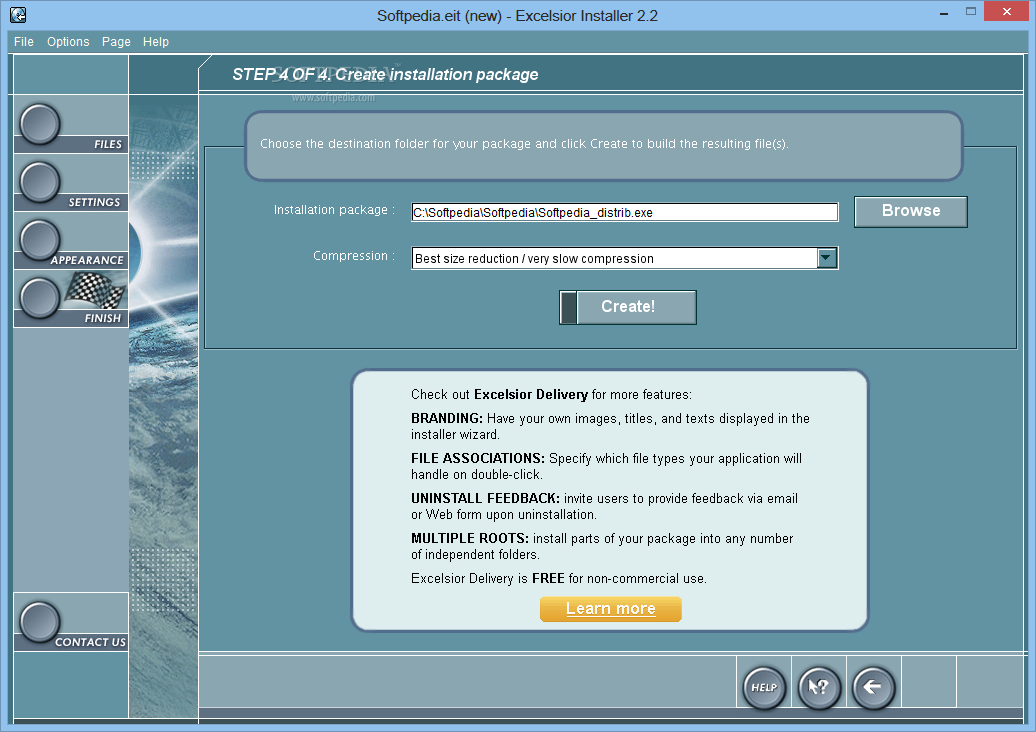
Task: Click the Learn more link
Action: pos(610,608)
